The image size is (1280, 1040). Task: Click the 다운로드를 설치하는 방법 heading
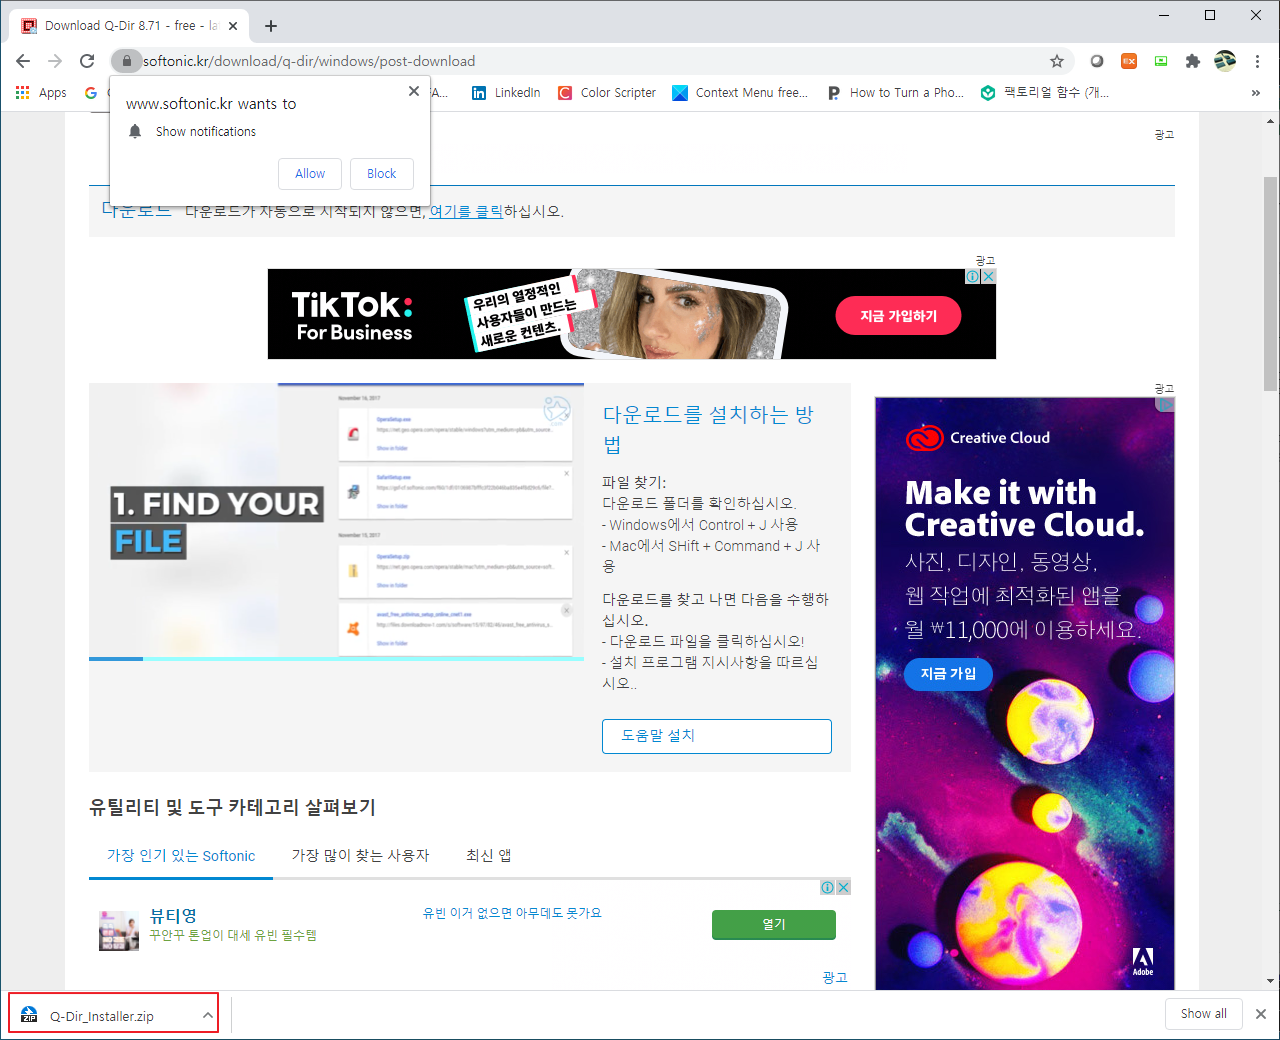coord(708,429)
